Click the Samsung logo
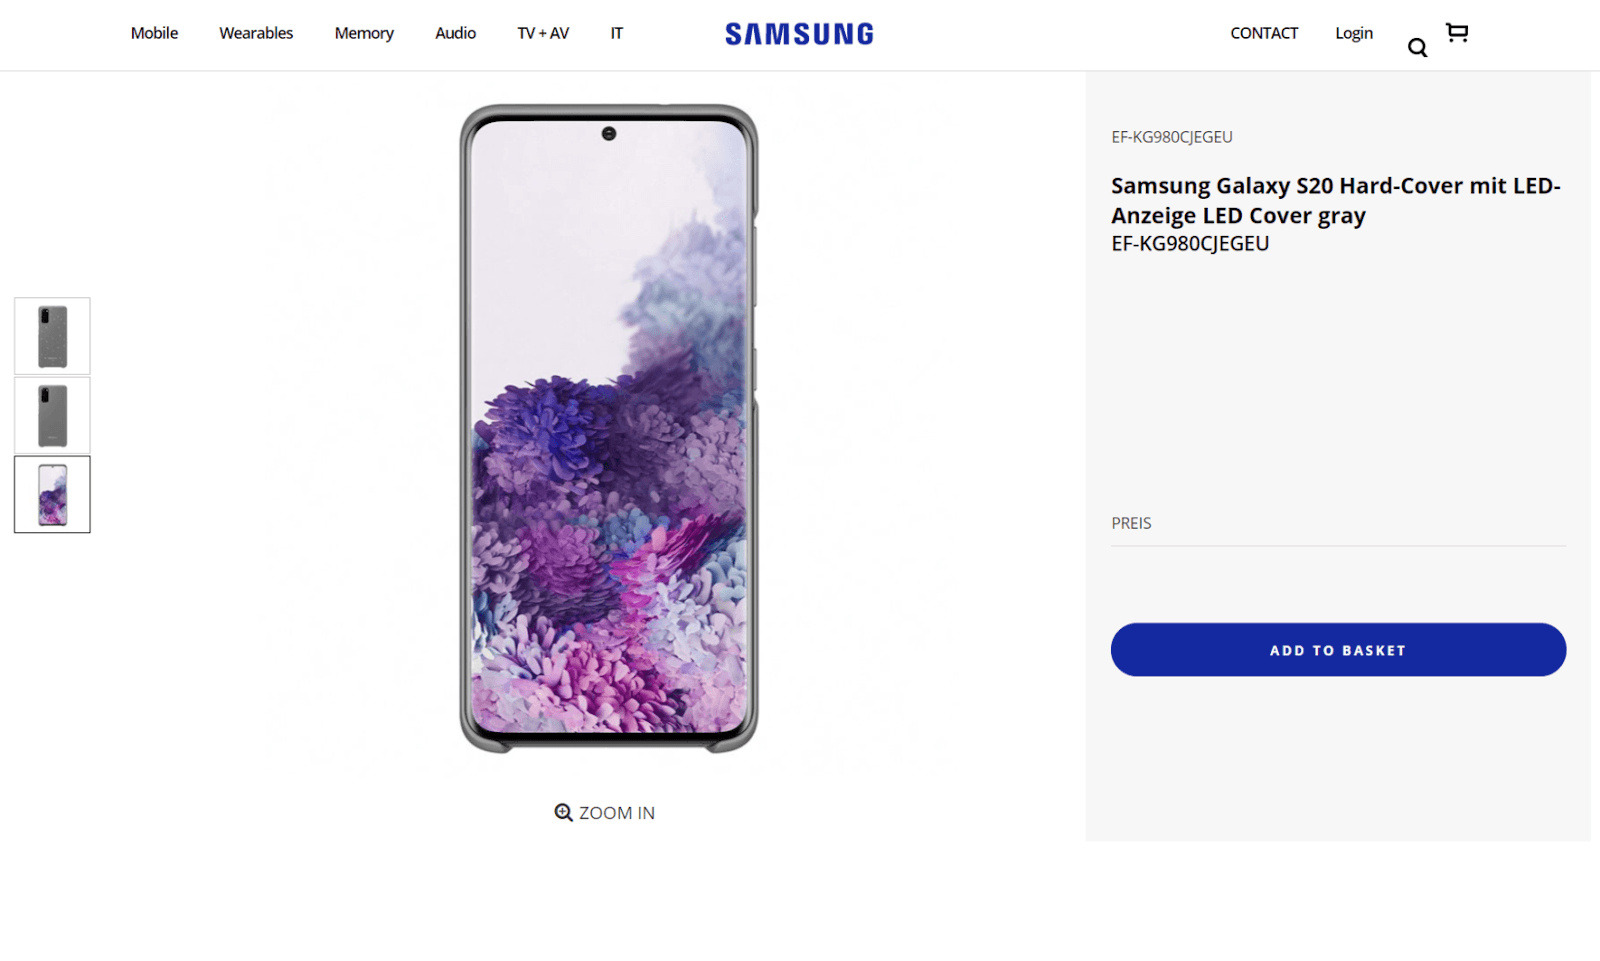This screenshot has width=1600, height=961. (x=799, y=34)
